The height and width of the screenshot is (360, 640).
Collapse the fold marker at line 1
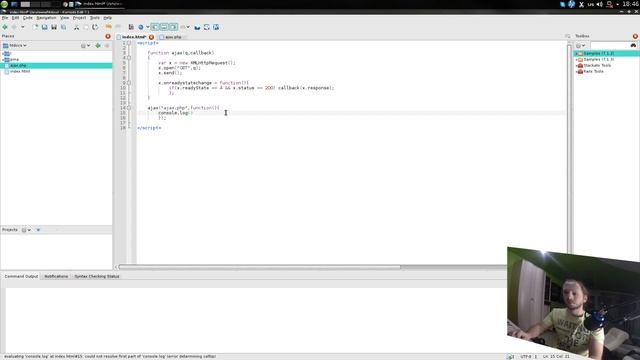(x=129, y=43)
